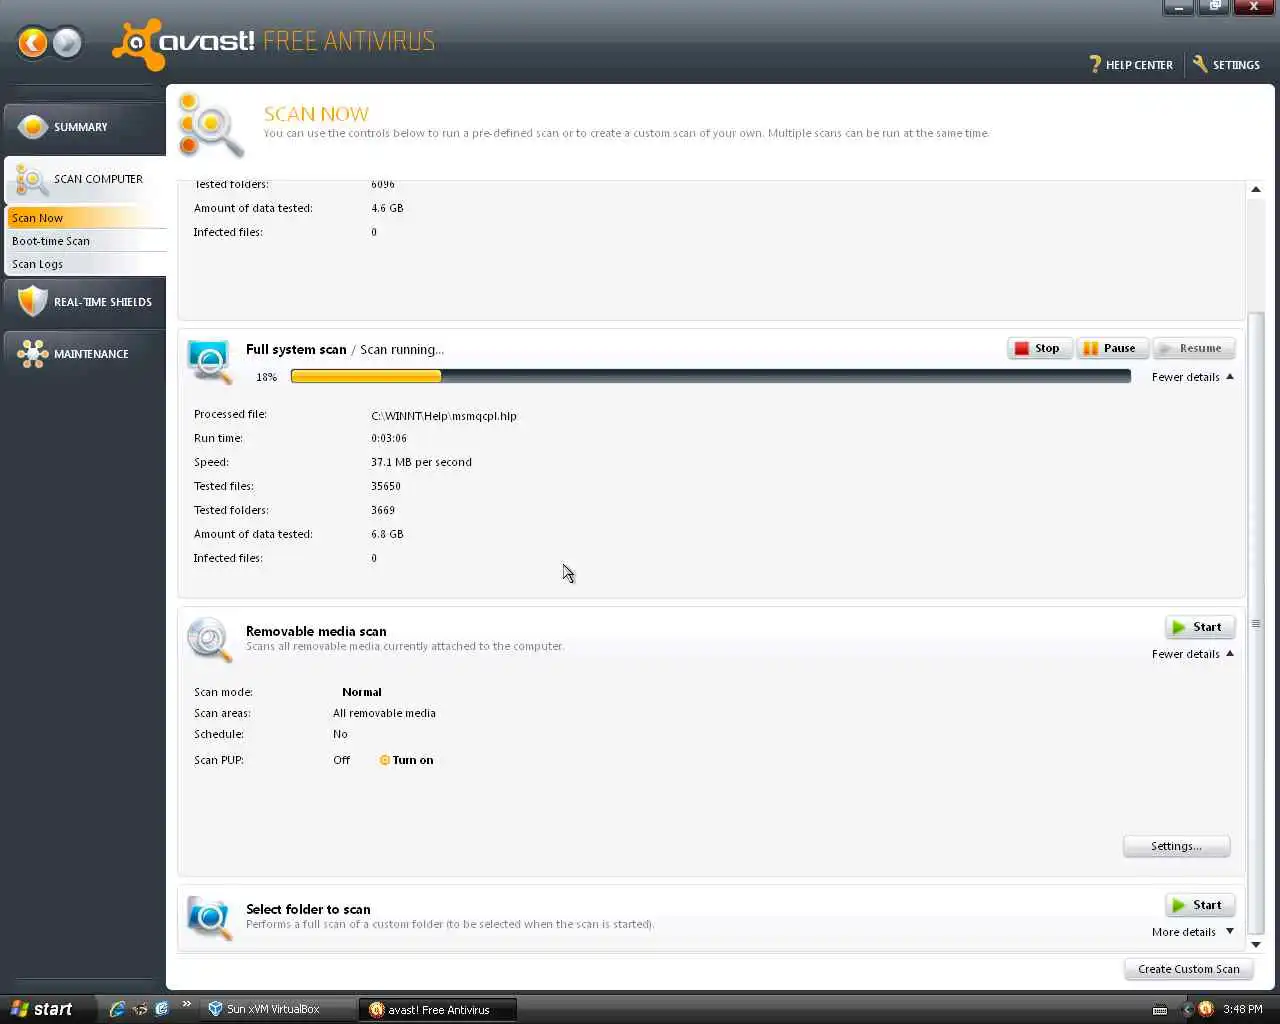Click the grey forward navigation arrow
The height and width of the screenshot is (1024, 1280).
point(67,42)
